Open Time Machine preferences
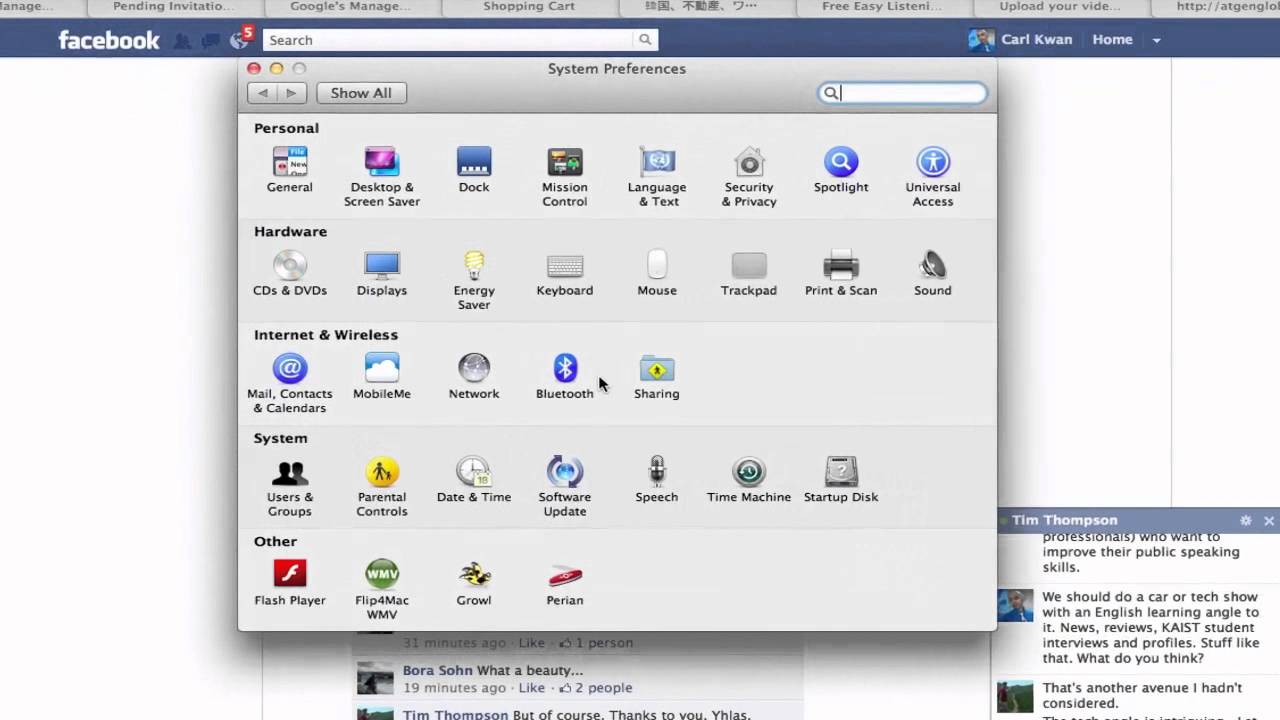1280x720 pixels. click(749, 479)
